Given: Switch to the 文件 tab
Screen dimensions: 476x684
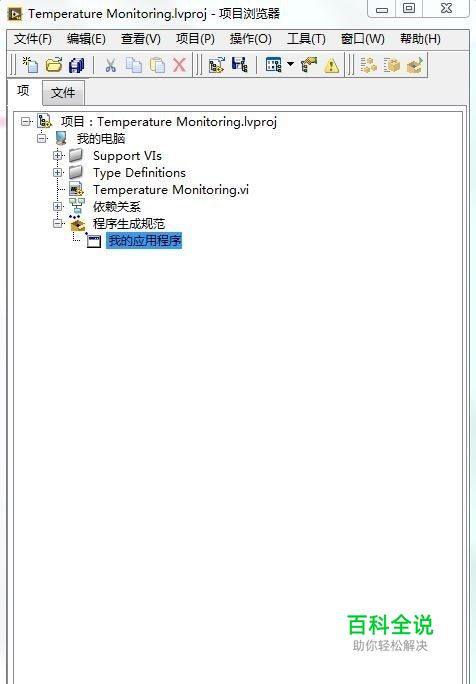Looking at the screenshot, I should tap(63, 92).
